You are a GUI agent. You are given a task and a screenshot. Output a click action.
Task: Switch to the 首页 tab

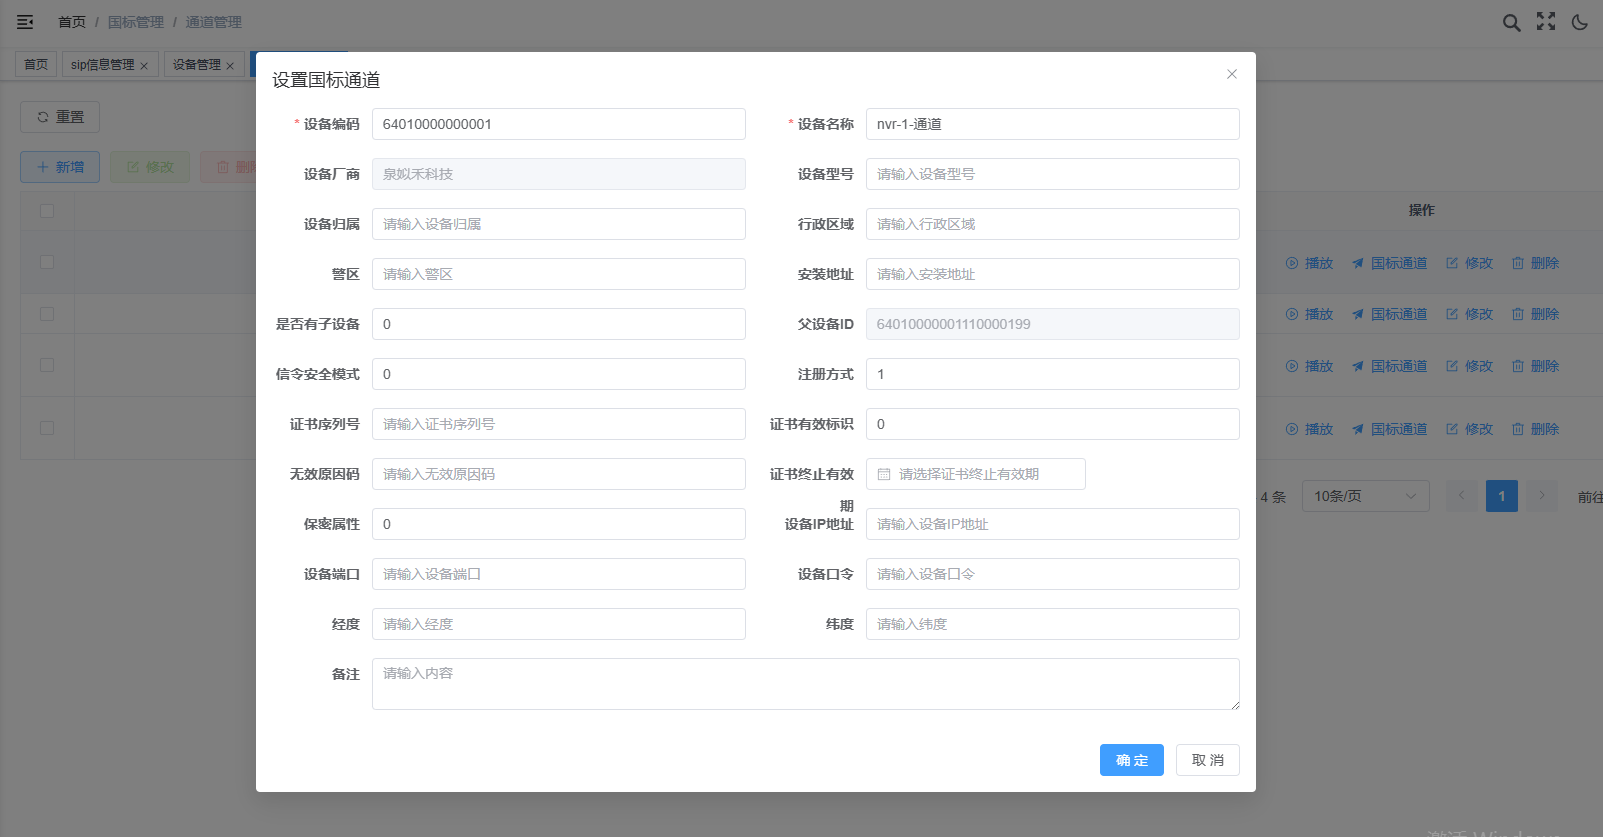tap(36, 65)
